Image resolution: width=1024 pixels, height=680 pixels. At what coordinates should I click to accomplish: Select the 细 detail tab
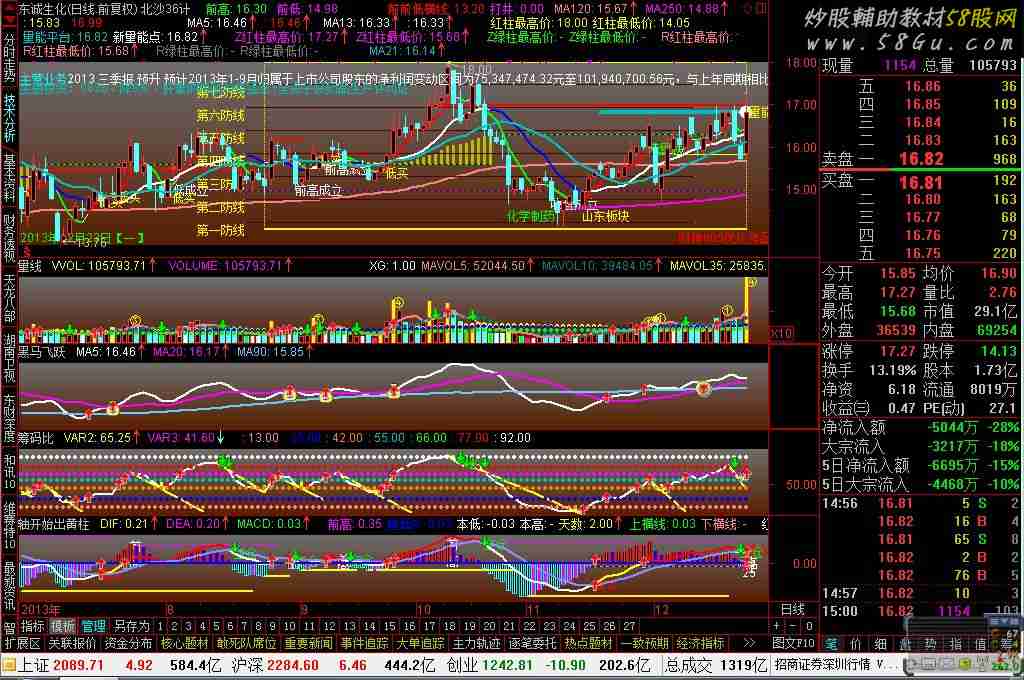pos(880,644)
